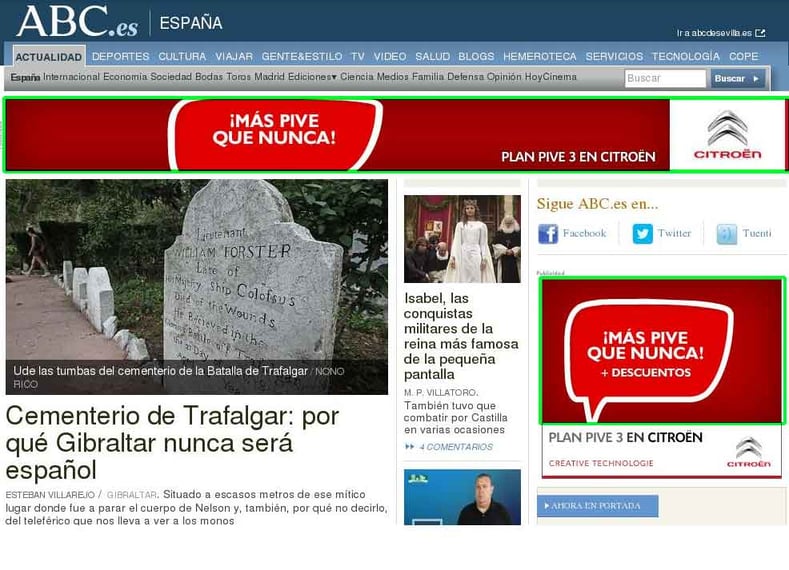Navigate to SALUD
The width and height of the screenshot is (789, 570).
click(x=433, y=56)
